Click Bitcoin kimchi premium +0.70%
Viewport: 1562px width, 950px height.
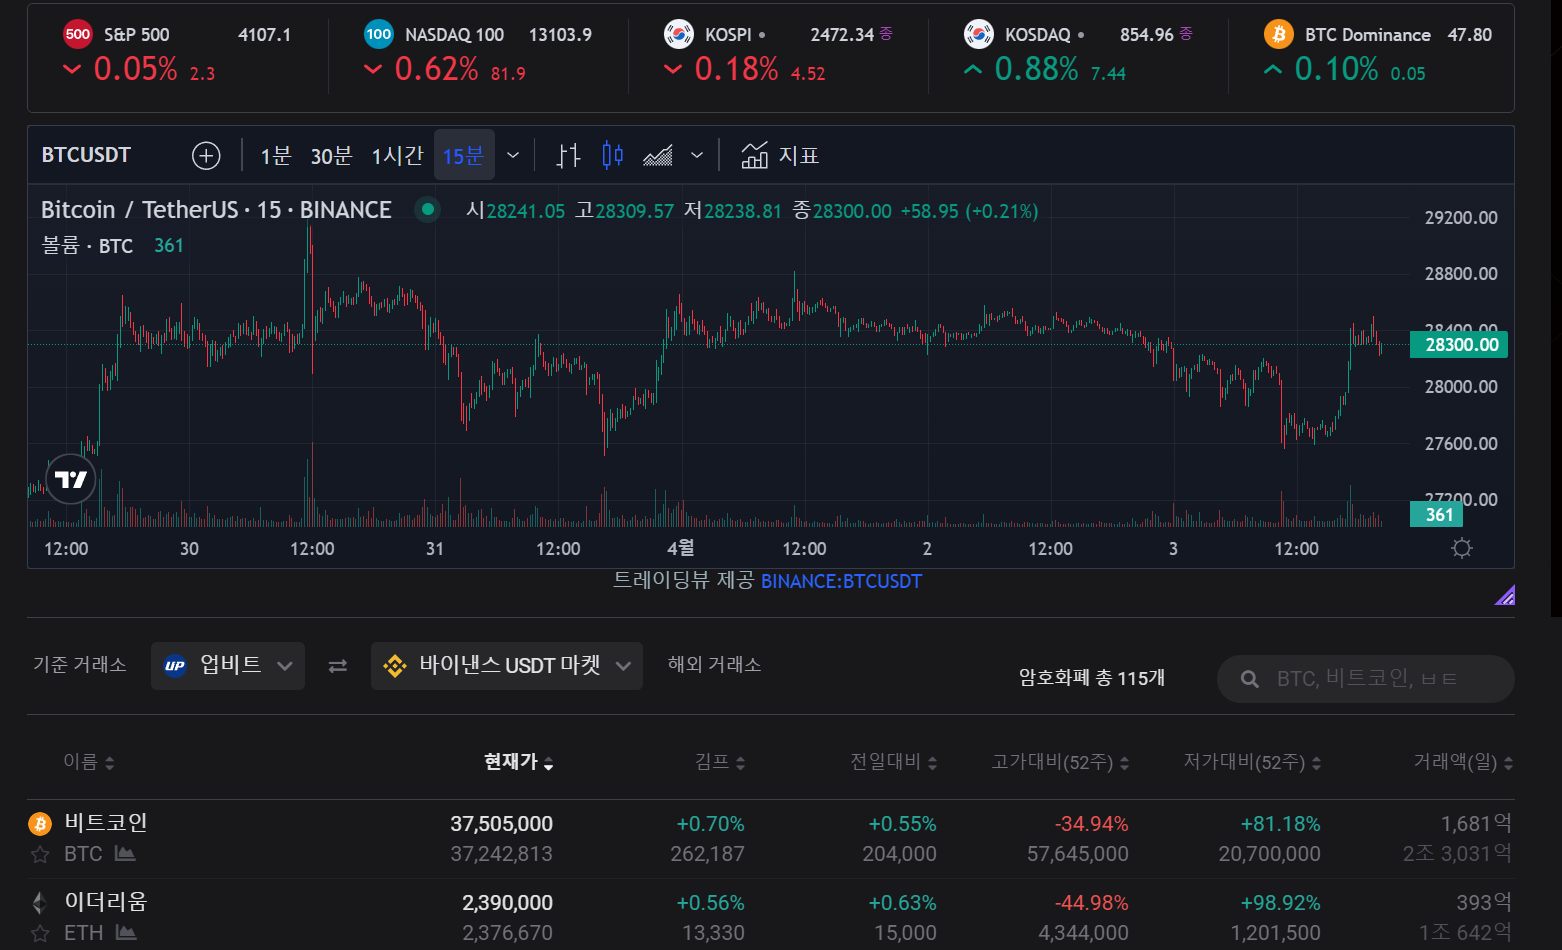click(710, 824)
